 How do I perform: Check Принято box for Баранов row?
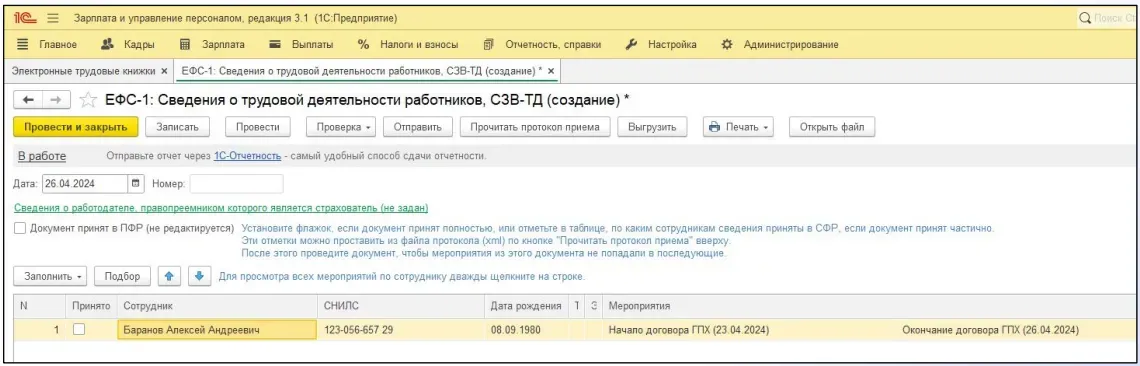pyautogui.click(x=79, y=330)
